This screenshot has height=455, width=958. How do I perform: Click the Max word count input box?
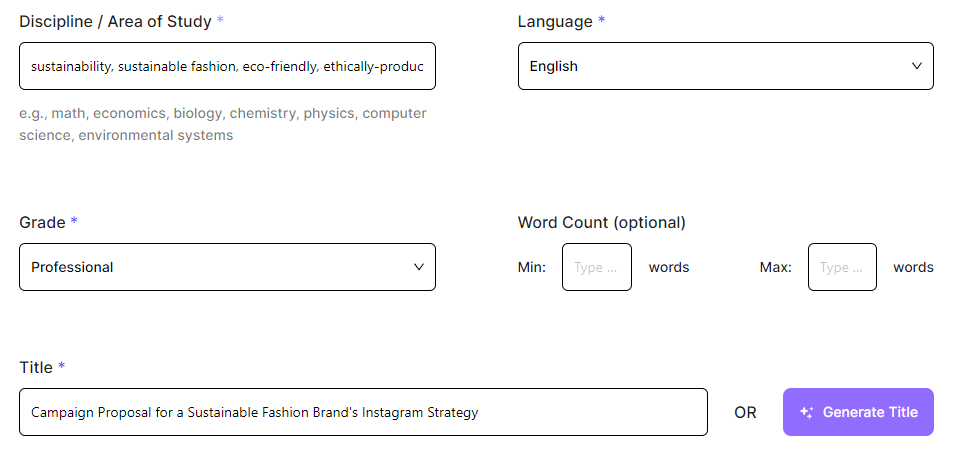tap(842, 267)
